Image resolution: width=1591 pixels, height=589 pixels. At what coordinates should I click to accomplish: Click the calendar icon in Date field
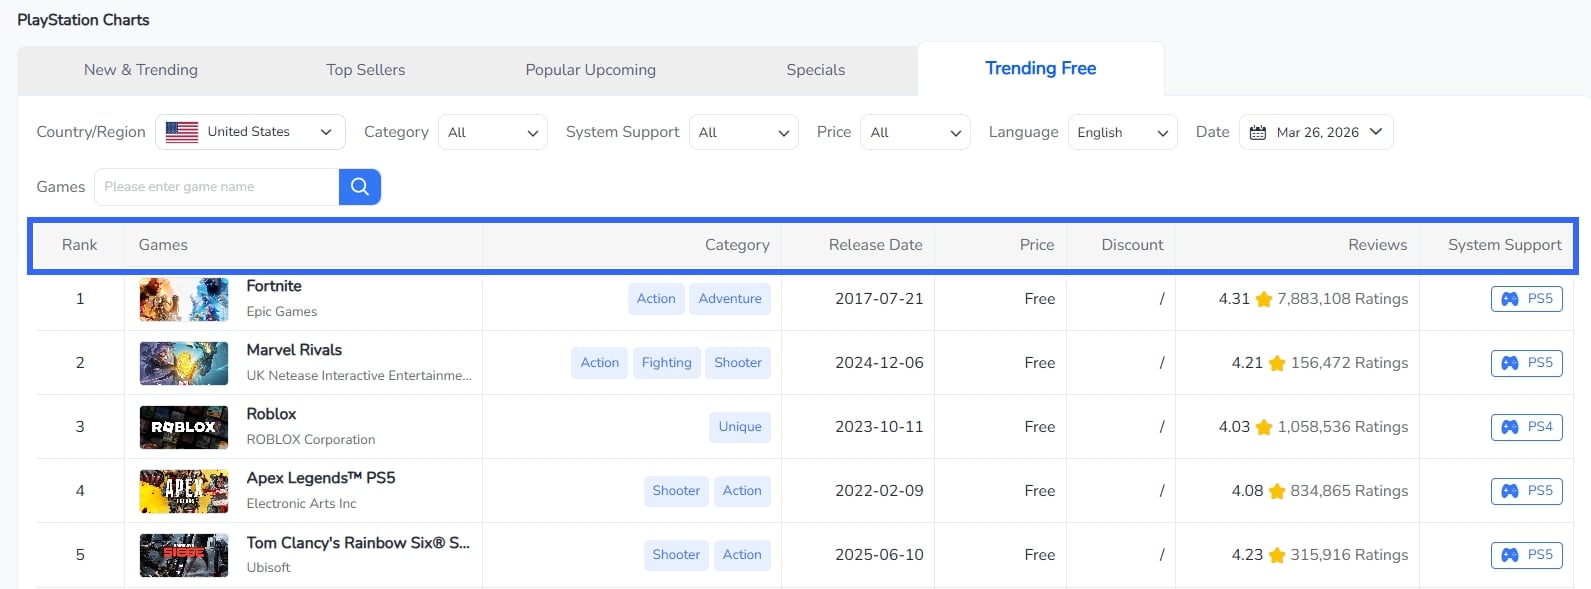point(1258,133)
